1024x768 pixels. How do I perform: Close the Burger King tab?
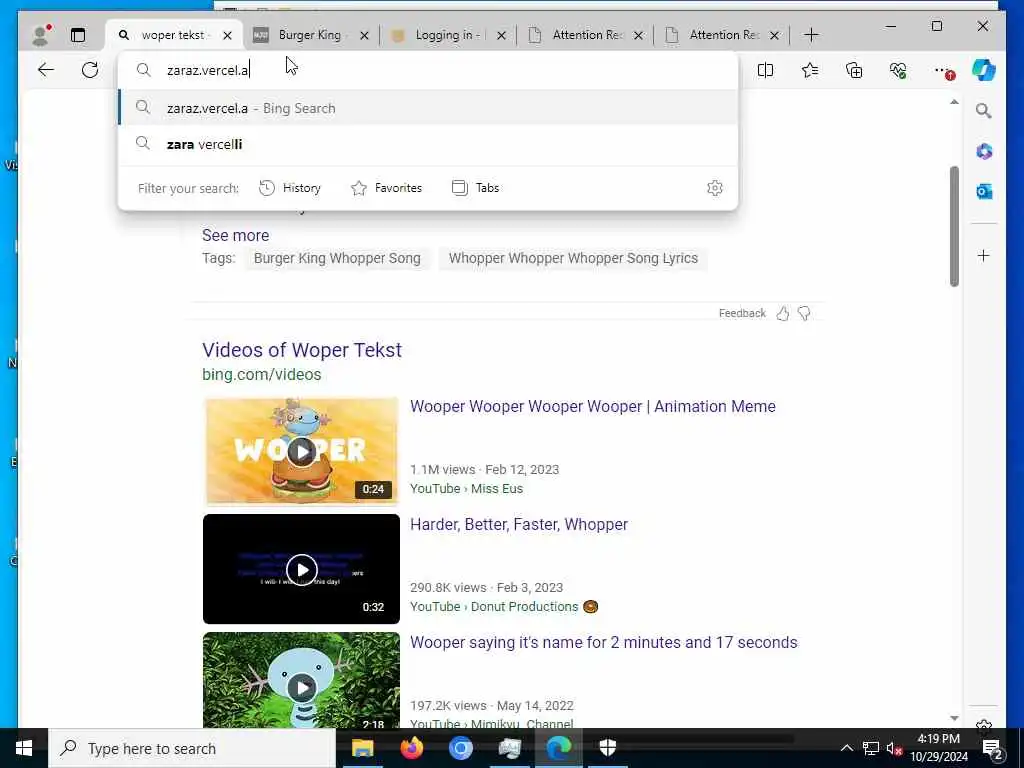pos(364,35)
